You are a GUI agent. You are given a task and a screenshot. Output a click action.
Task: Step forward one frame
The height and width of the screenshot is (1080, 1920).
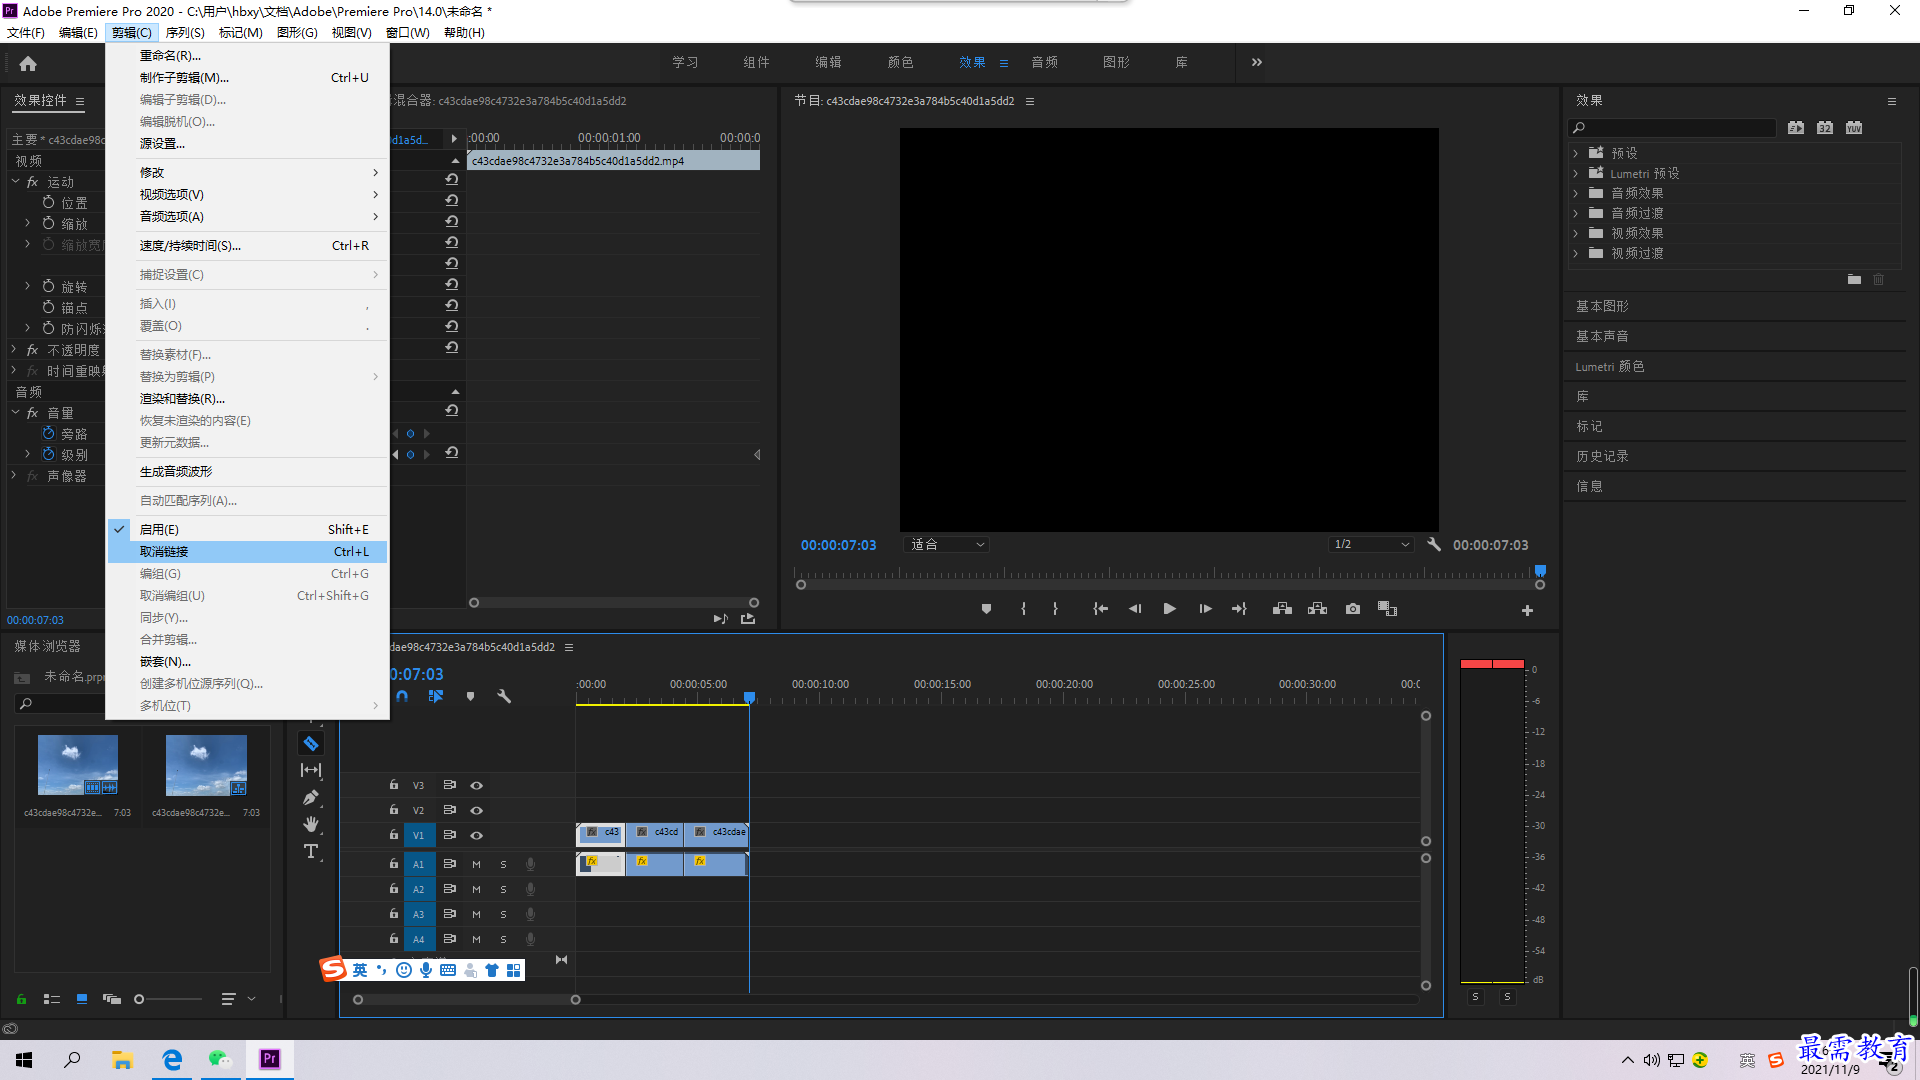(1205, 608)
